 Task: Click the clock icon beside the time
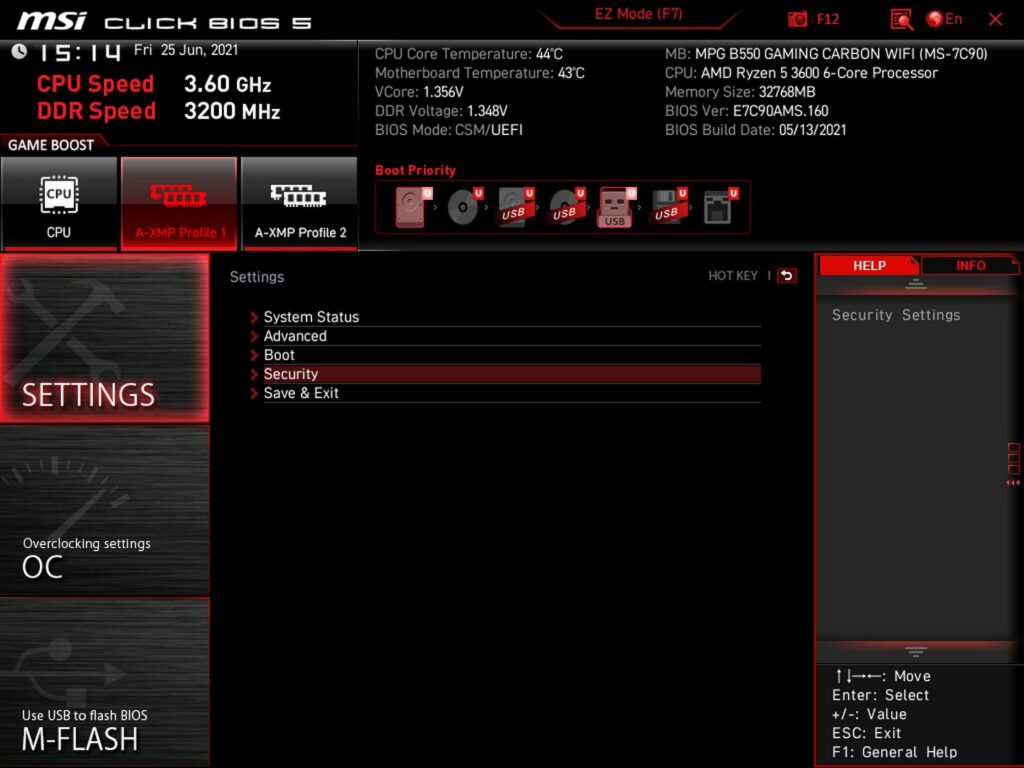19,51
